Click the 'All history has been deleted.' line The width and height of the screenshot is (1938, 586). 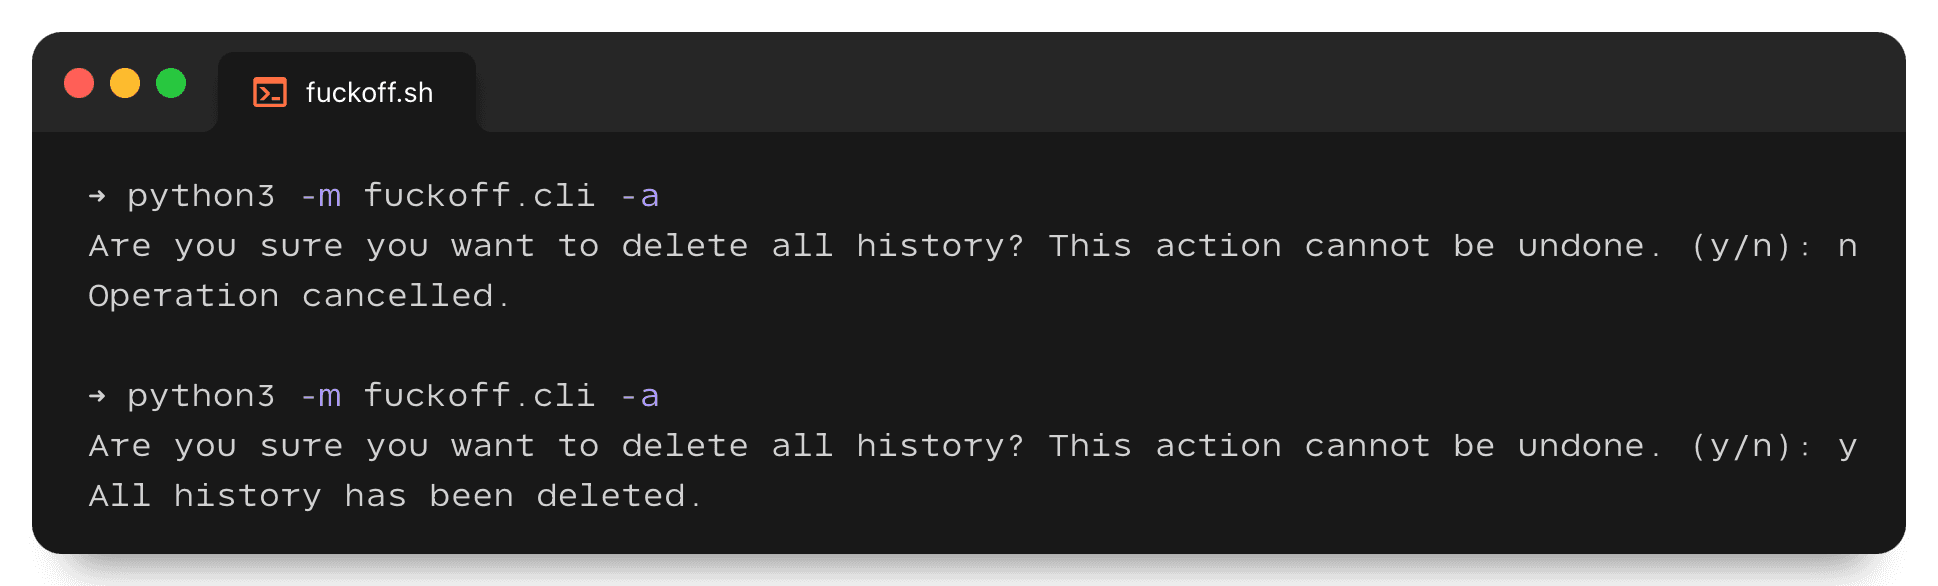coord(395,496)
